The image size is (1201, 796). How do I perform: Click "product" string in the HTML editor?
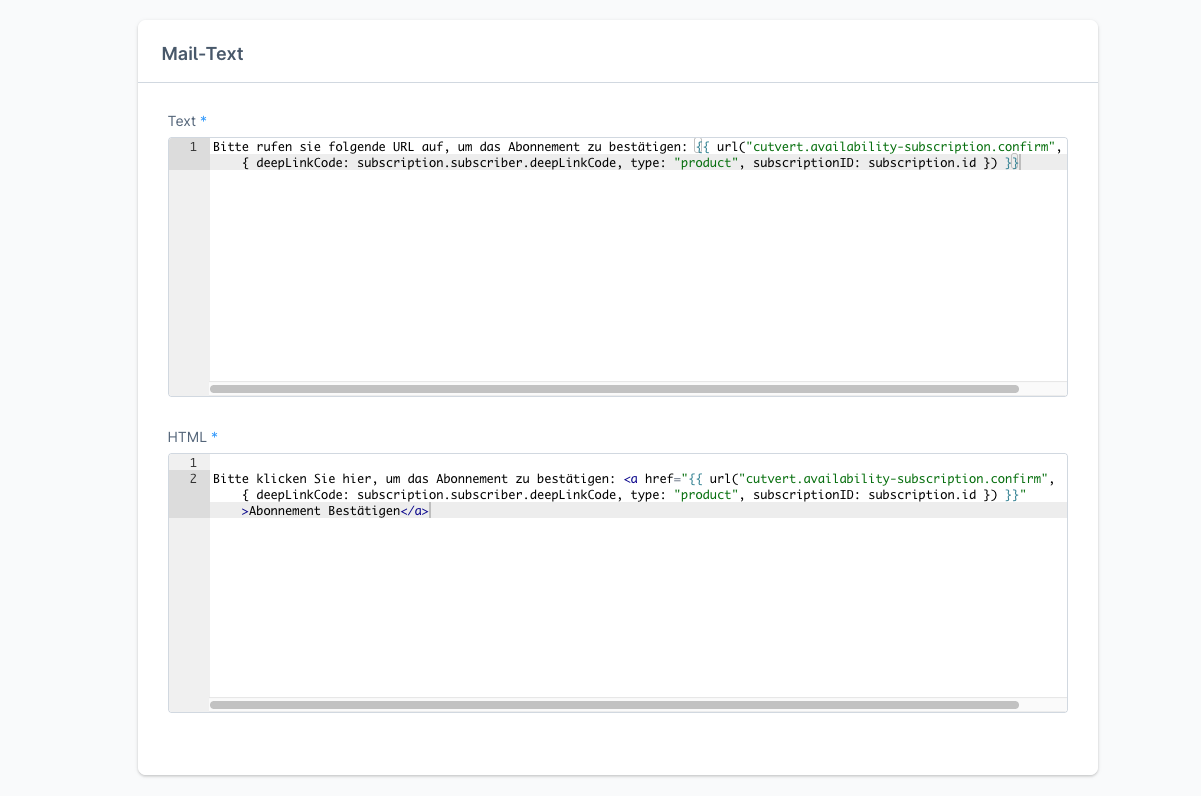click(706, 495)
